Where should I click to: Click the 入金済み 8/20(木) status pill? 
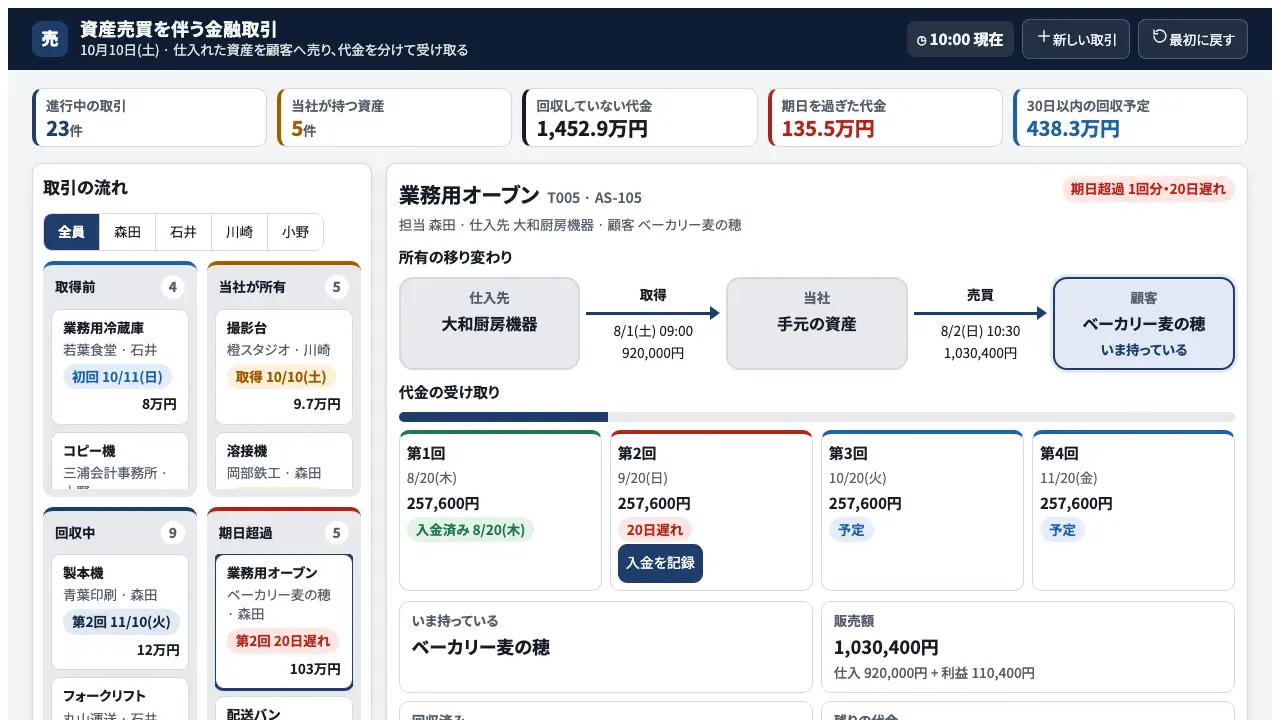pyautogui.click(x=470, y=530)
